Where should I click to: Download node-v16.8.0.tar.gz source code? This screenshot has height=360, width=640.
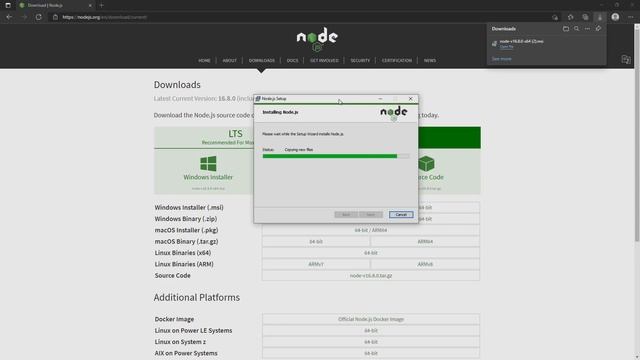[x=371, y=276]
